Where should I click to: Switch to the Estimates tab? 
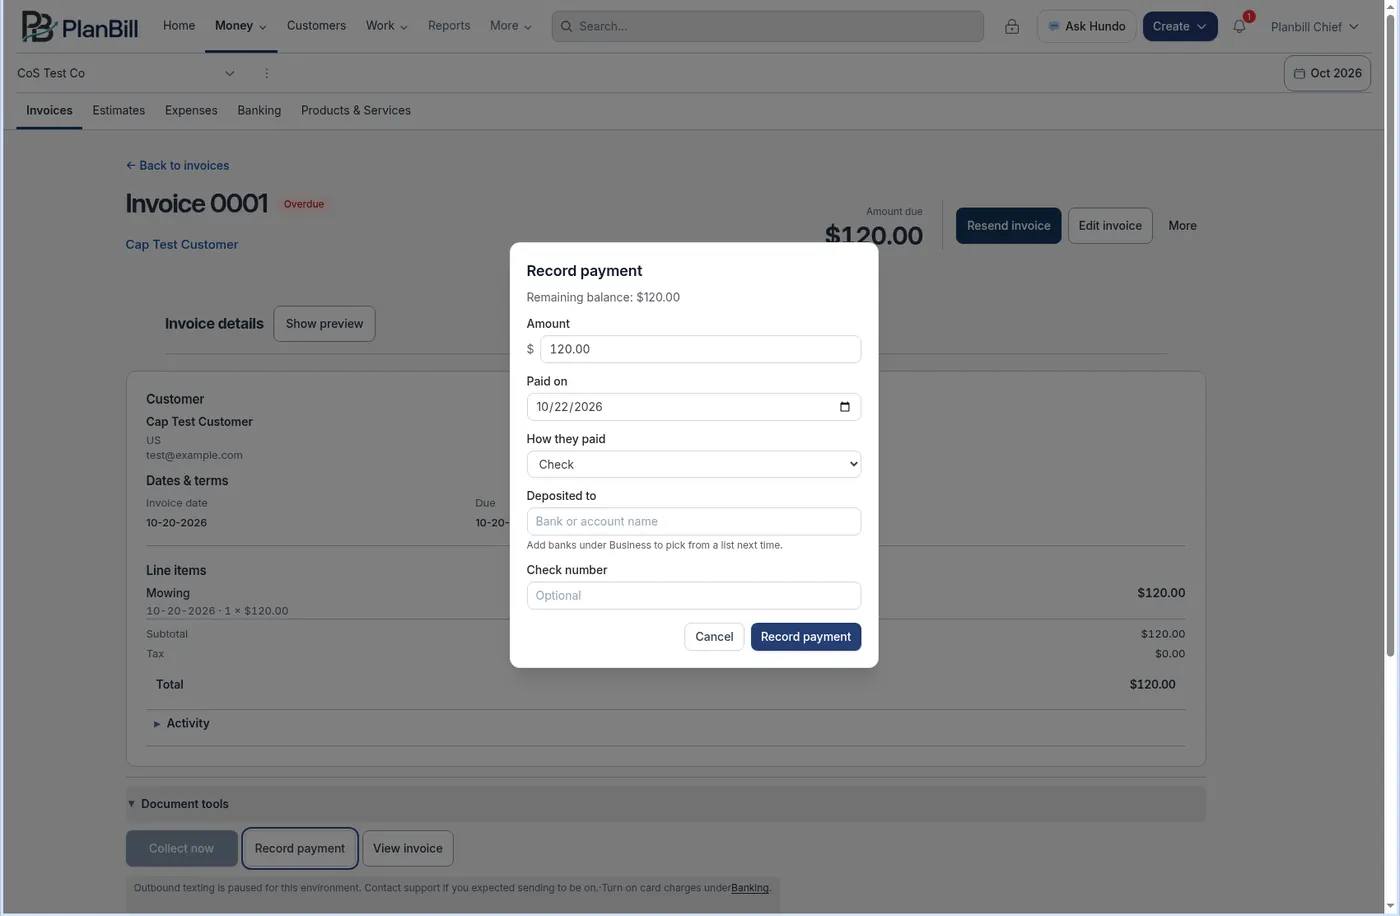119,111
